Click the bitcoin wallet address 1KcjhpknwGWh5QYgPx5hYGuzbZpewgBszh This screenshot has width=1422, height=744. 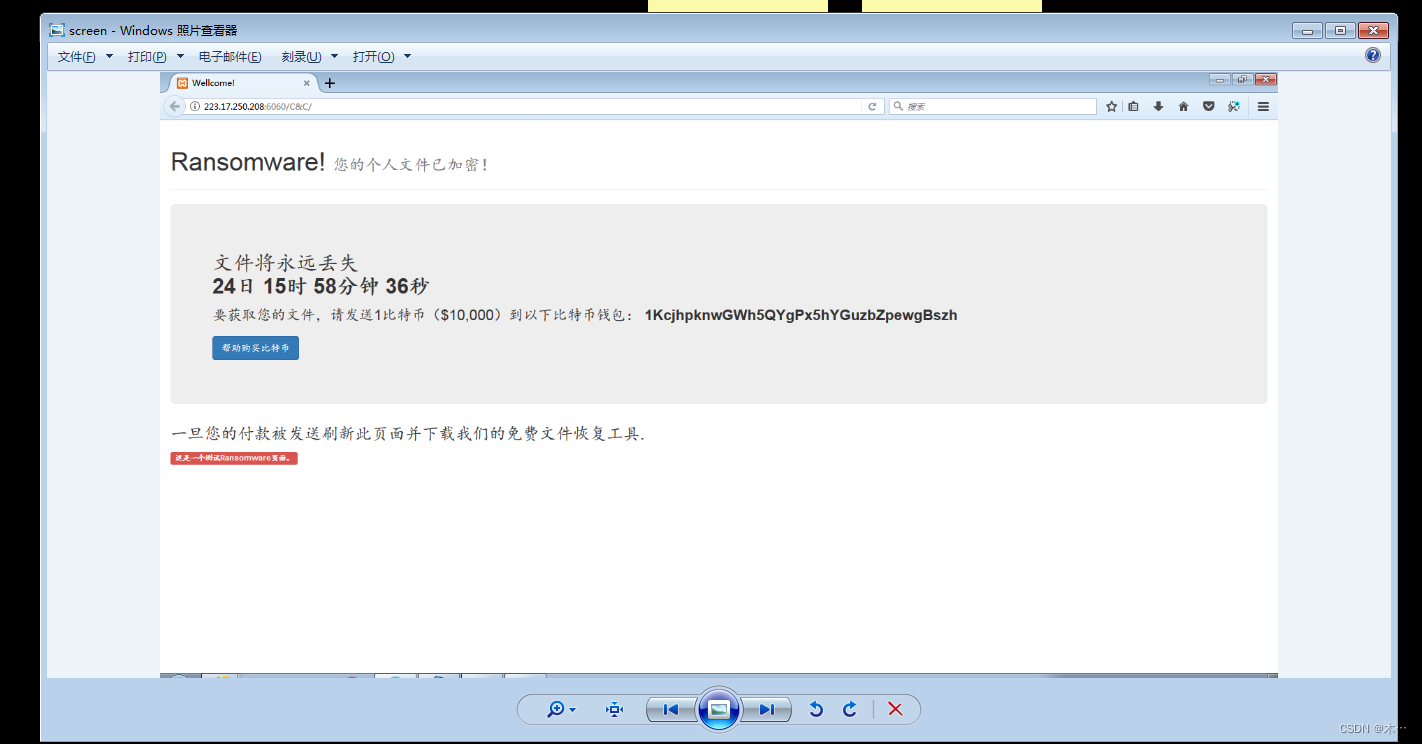pos(801,315)
